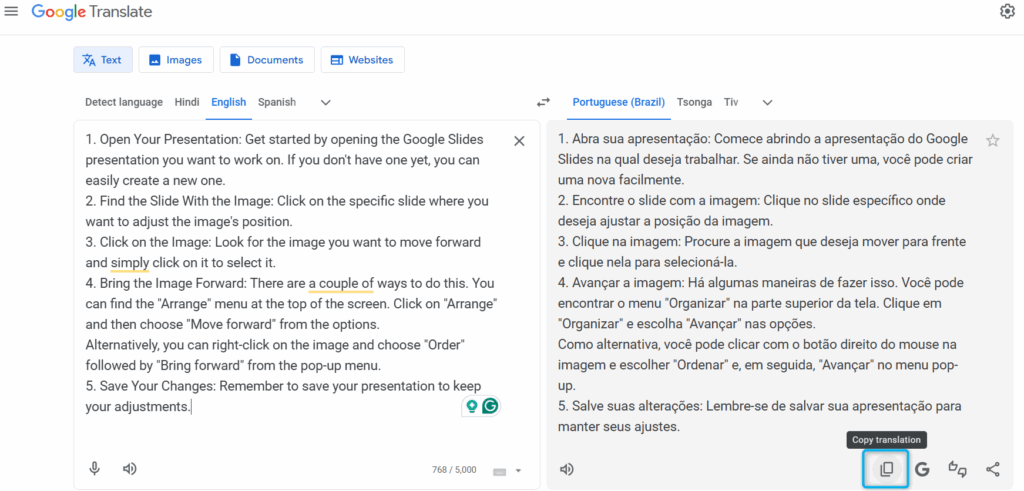Rate this translation
The width and height of the screenshot is (1024, 491).
[957, 468]
